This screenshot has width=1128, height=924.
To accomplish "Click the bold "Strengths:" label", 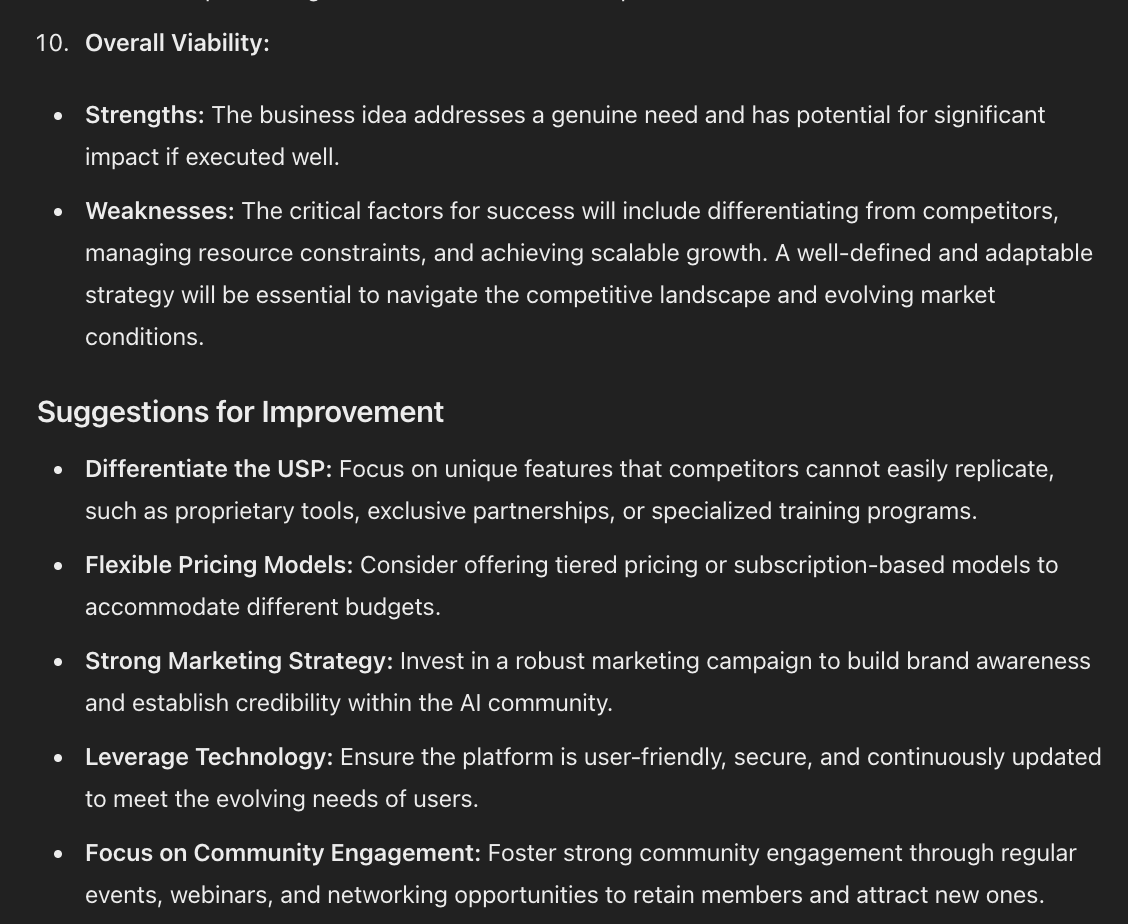I will click(x=144, y=115).
